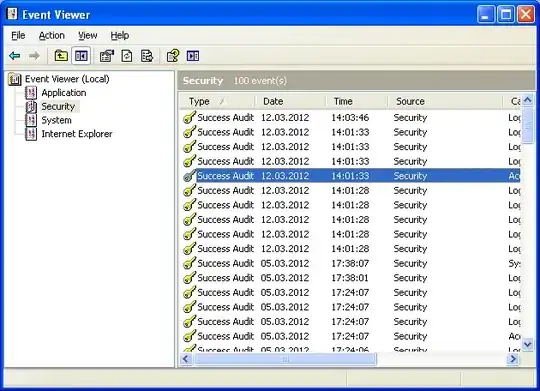
Task: Click the vertical scrollbar up arrow
Action: pos(528,100)
